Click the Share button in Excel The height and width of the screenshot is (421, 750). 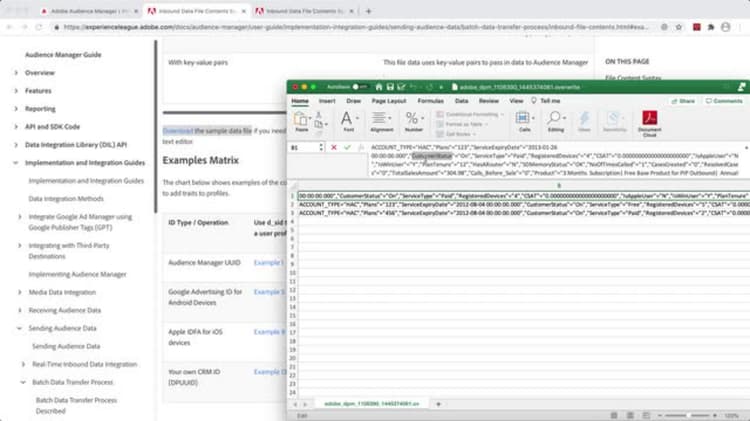click(x=683, y=101)
